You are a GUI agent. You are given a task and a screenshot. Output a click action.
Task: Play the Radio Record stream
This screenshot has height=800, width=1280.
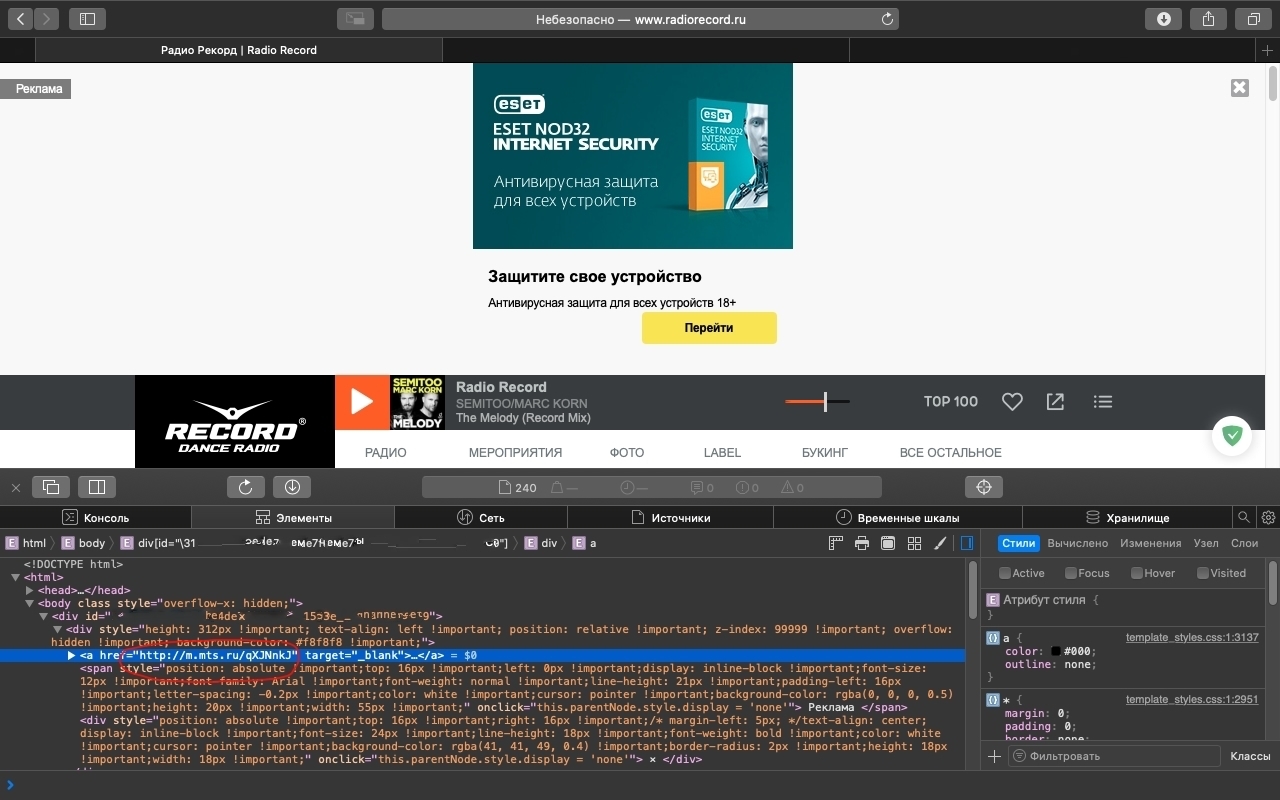361,402
